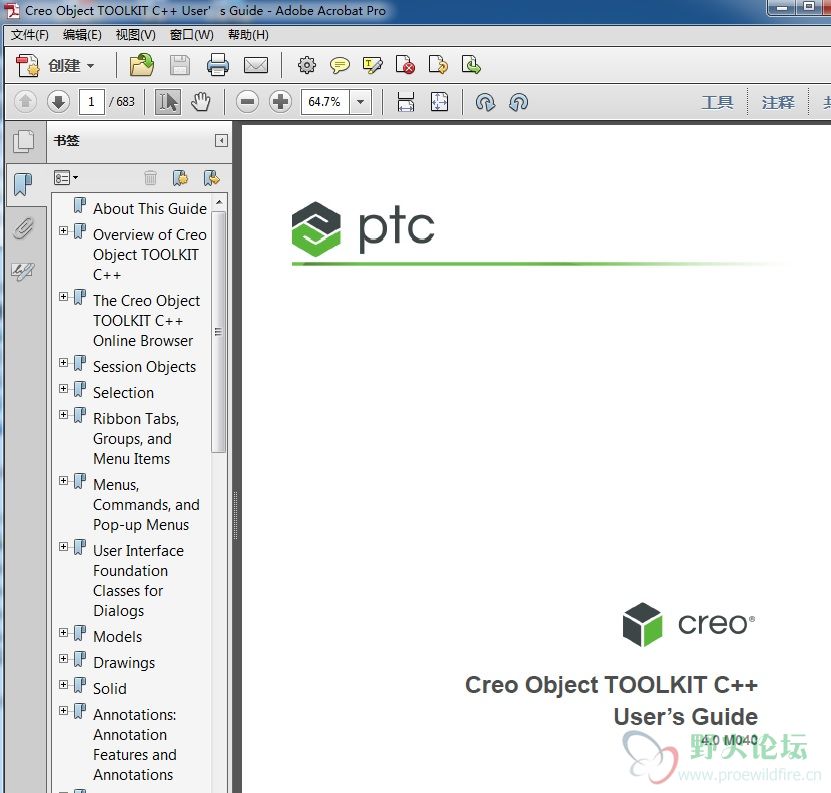Toggle scrolling page fit-width mode
The height and width of the screenshot is (793, 831).
tap(406, 101)
